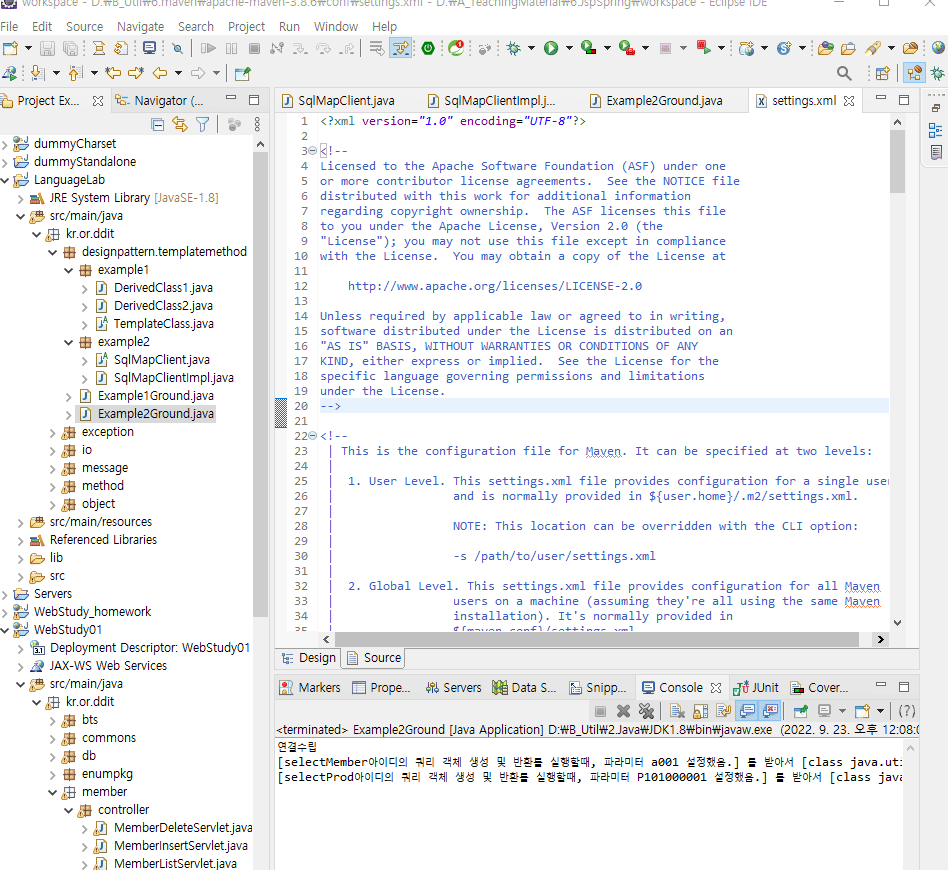This screenshot has height=870, width=948.
Task: Collapse the LanguageLab project node
Action: pyautogui.click(x=5, y=180)
